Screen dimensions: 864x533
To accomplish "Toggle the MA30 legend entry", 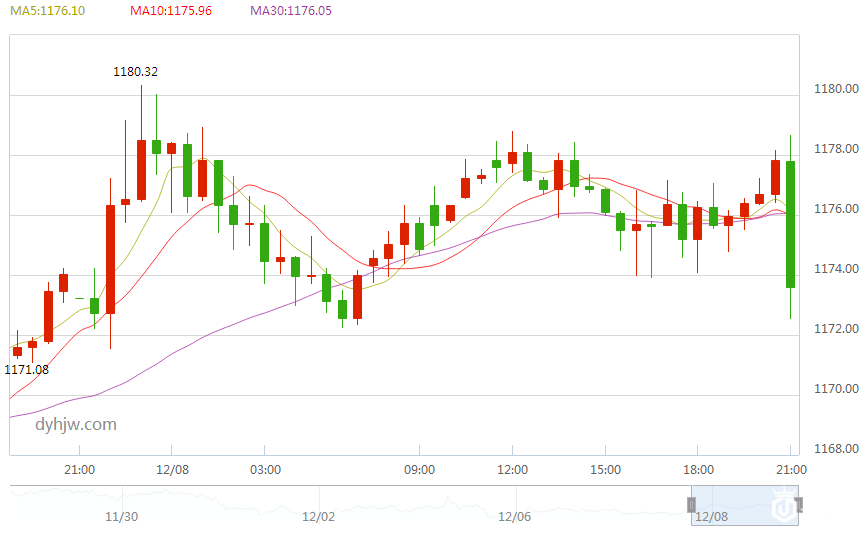I will 291,11.
